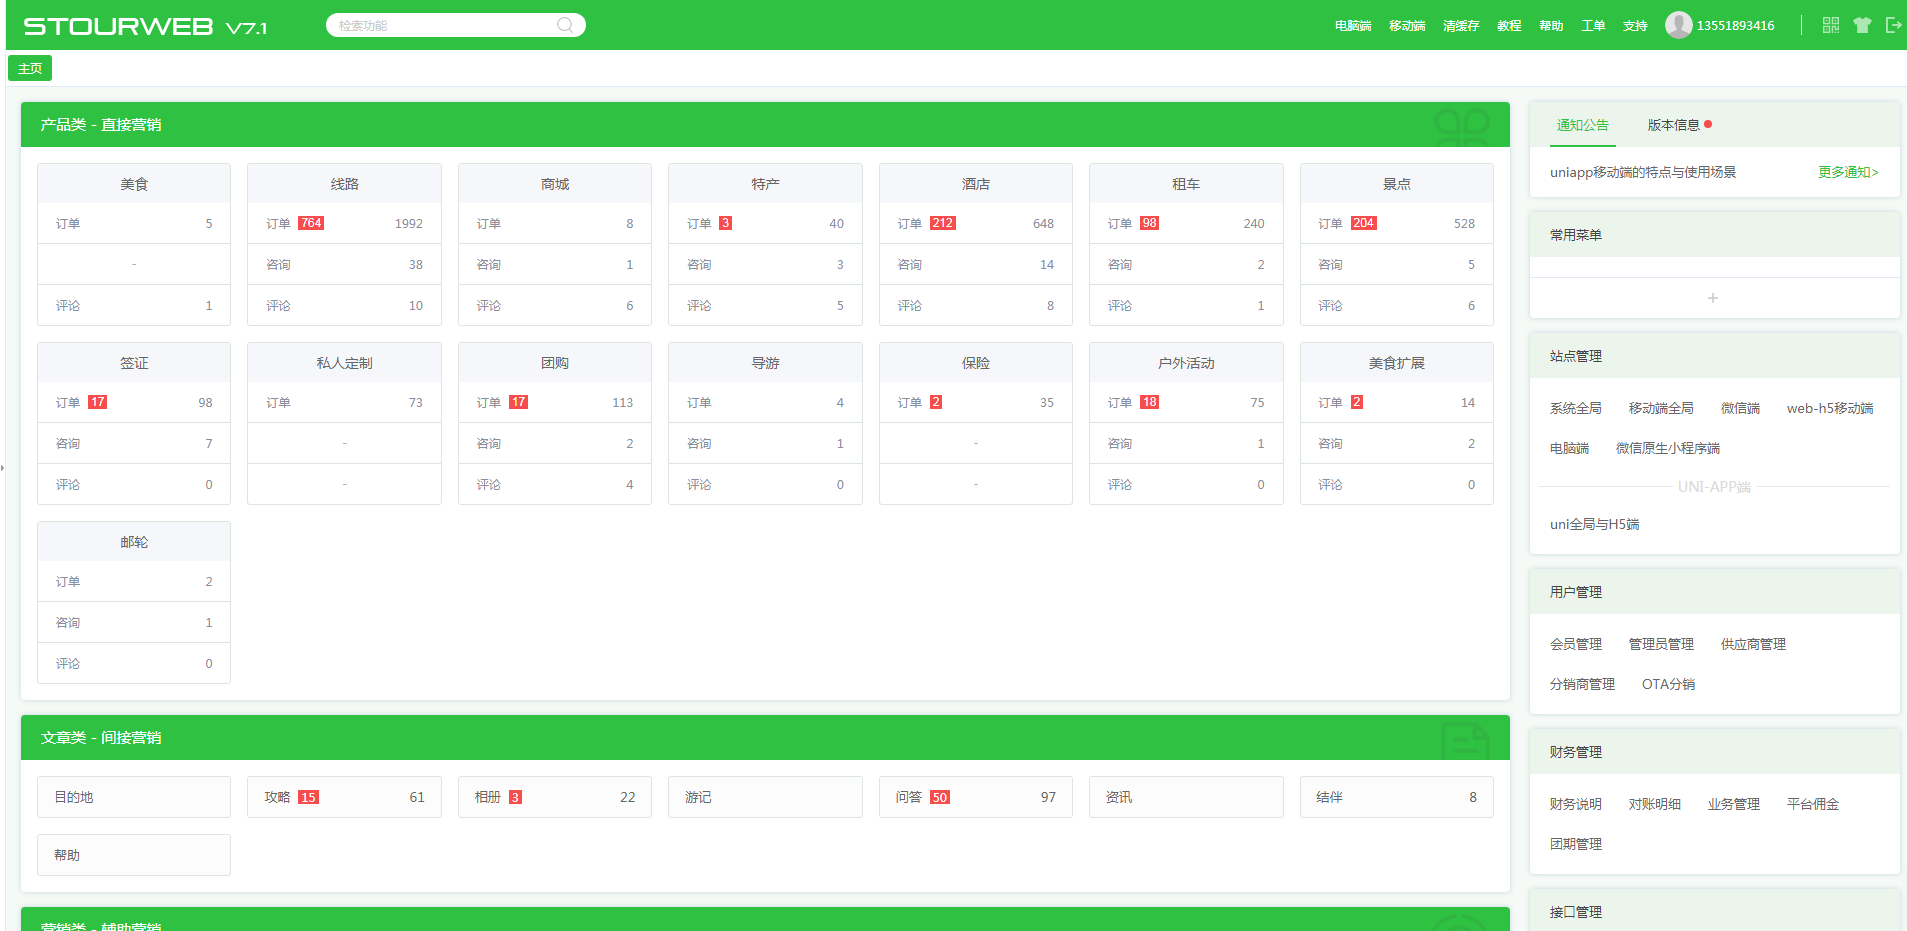1907x931 pixels.
Task: Click the user avatar picture
Action: coord(1678,25)
